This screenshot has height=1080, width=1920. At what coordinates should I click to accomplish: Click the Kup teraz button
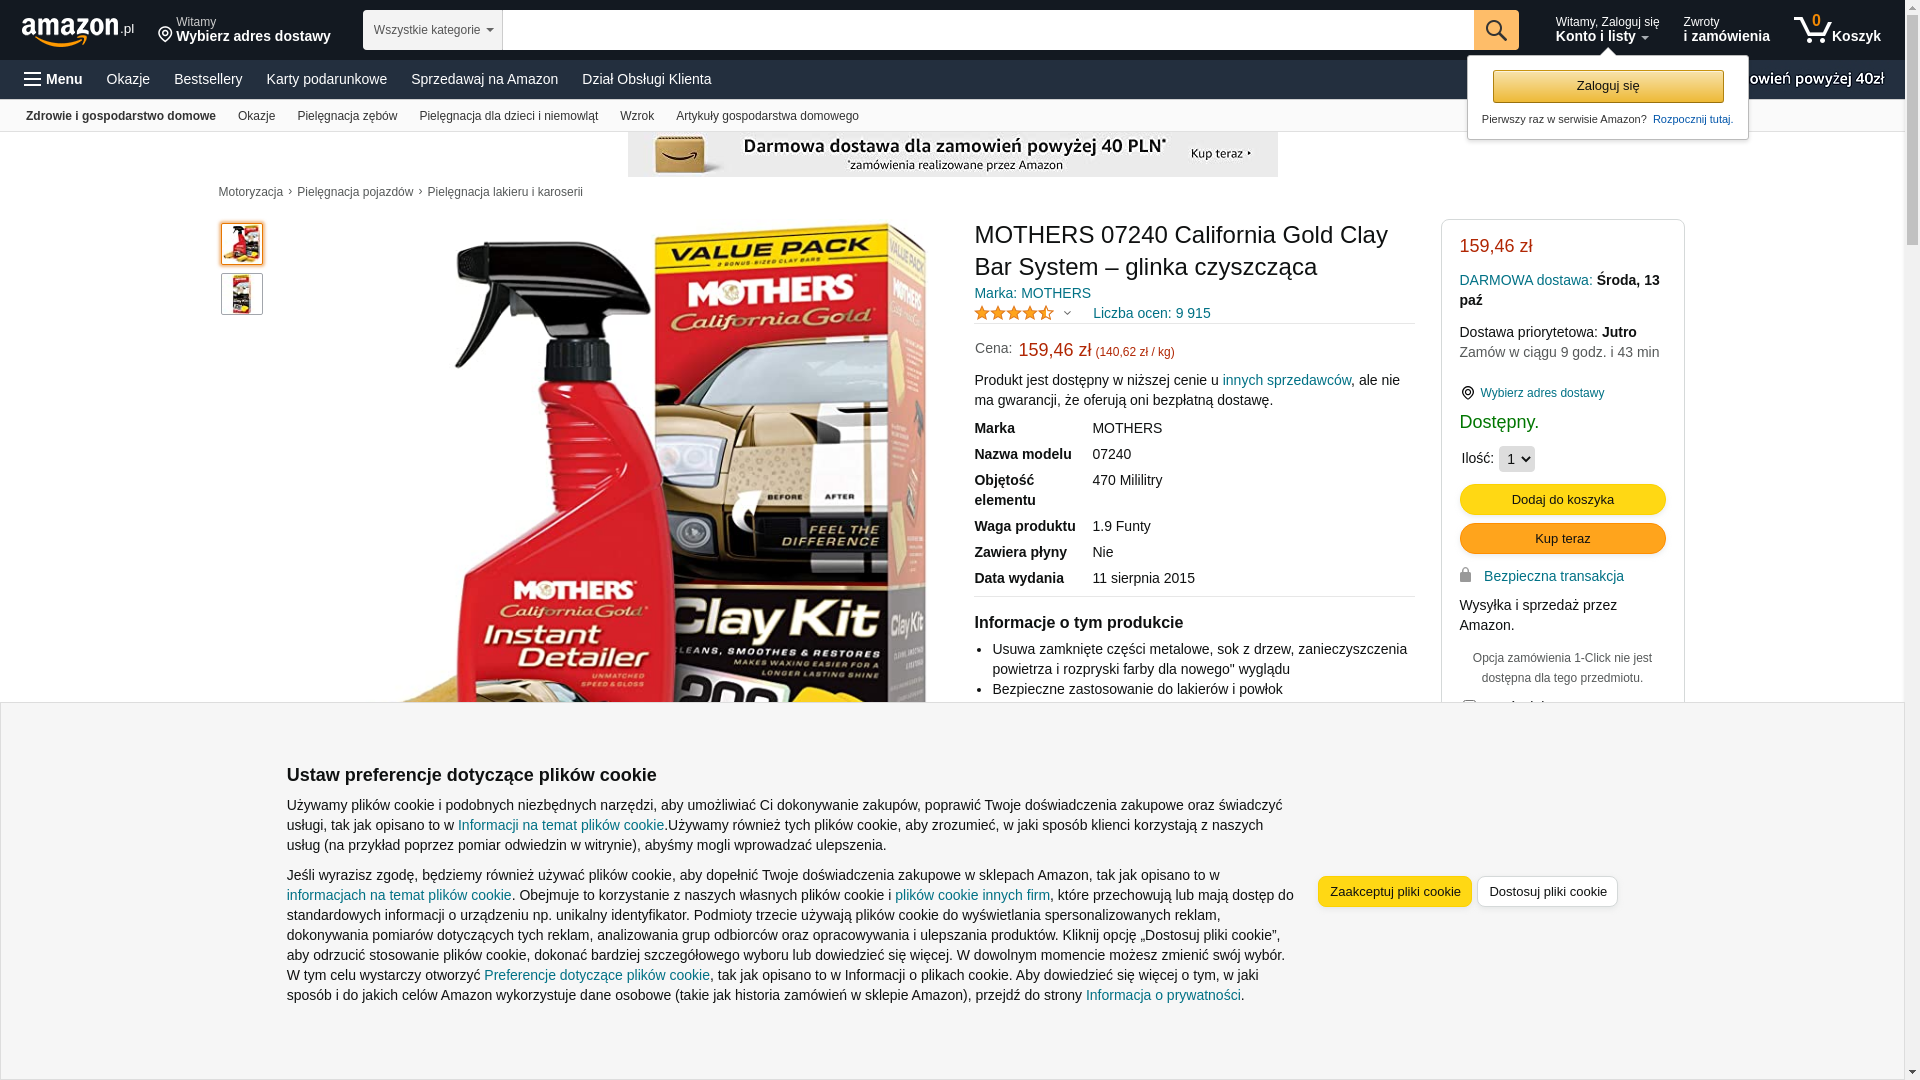(x=1562, y=538)
